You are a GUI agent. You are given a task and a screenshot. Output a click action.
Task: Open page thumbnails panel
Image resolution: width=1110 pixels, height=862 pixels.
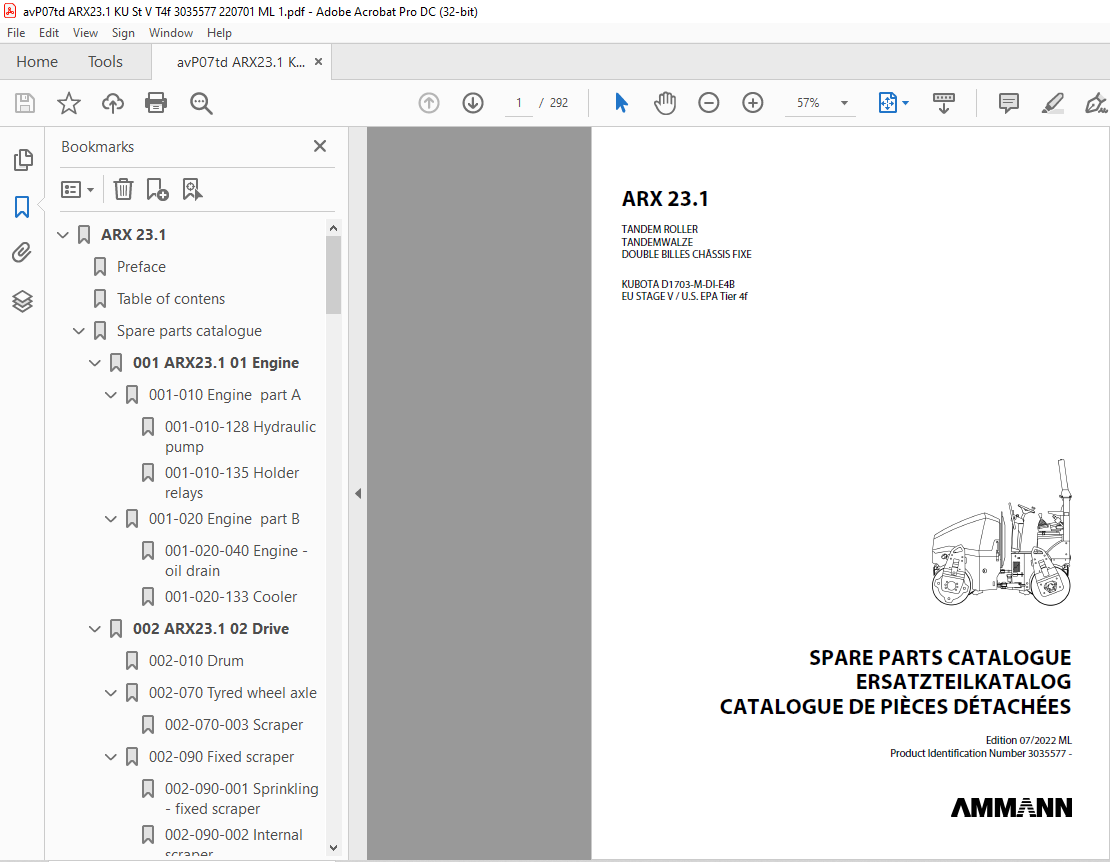pos(23,160)
